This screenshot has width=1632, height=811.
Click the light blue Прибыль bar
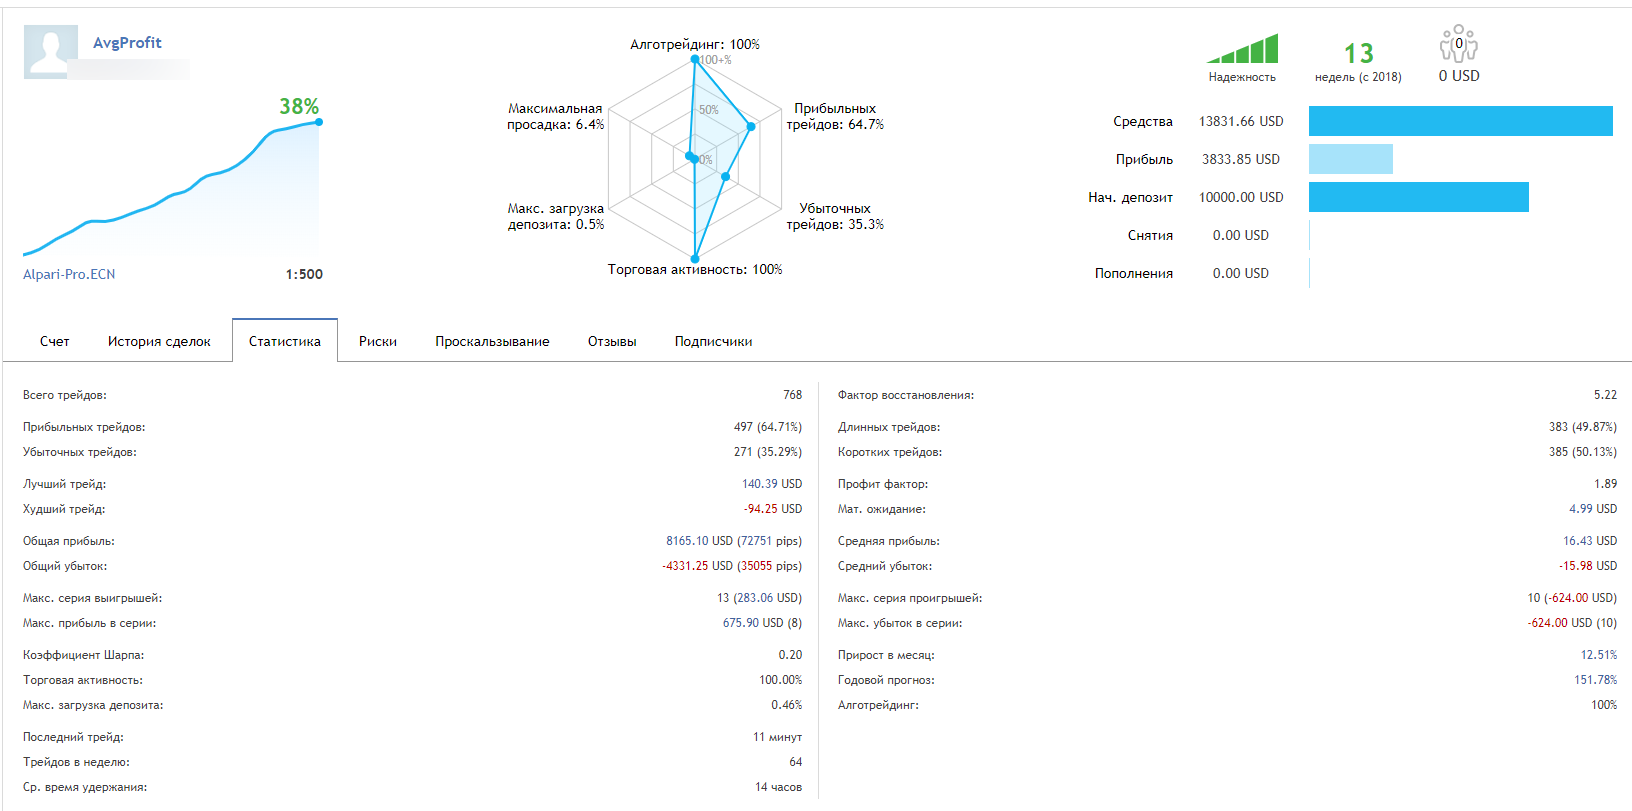click(x=1350, y=159)
